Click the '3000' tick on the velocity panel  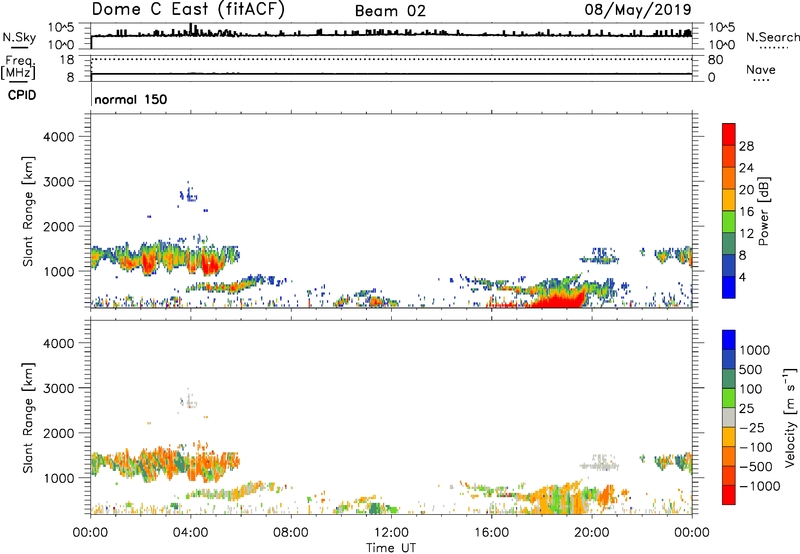pos(58,388)
